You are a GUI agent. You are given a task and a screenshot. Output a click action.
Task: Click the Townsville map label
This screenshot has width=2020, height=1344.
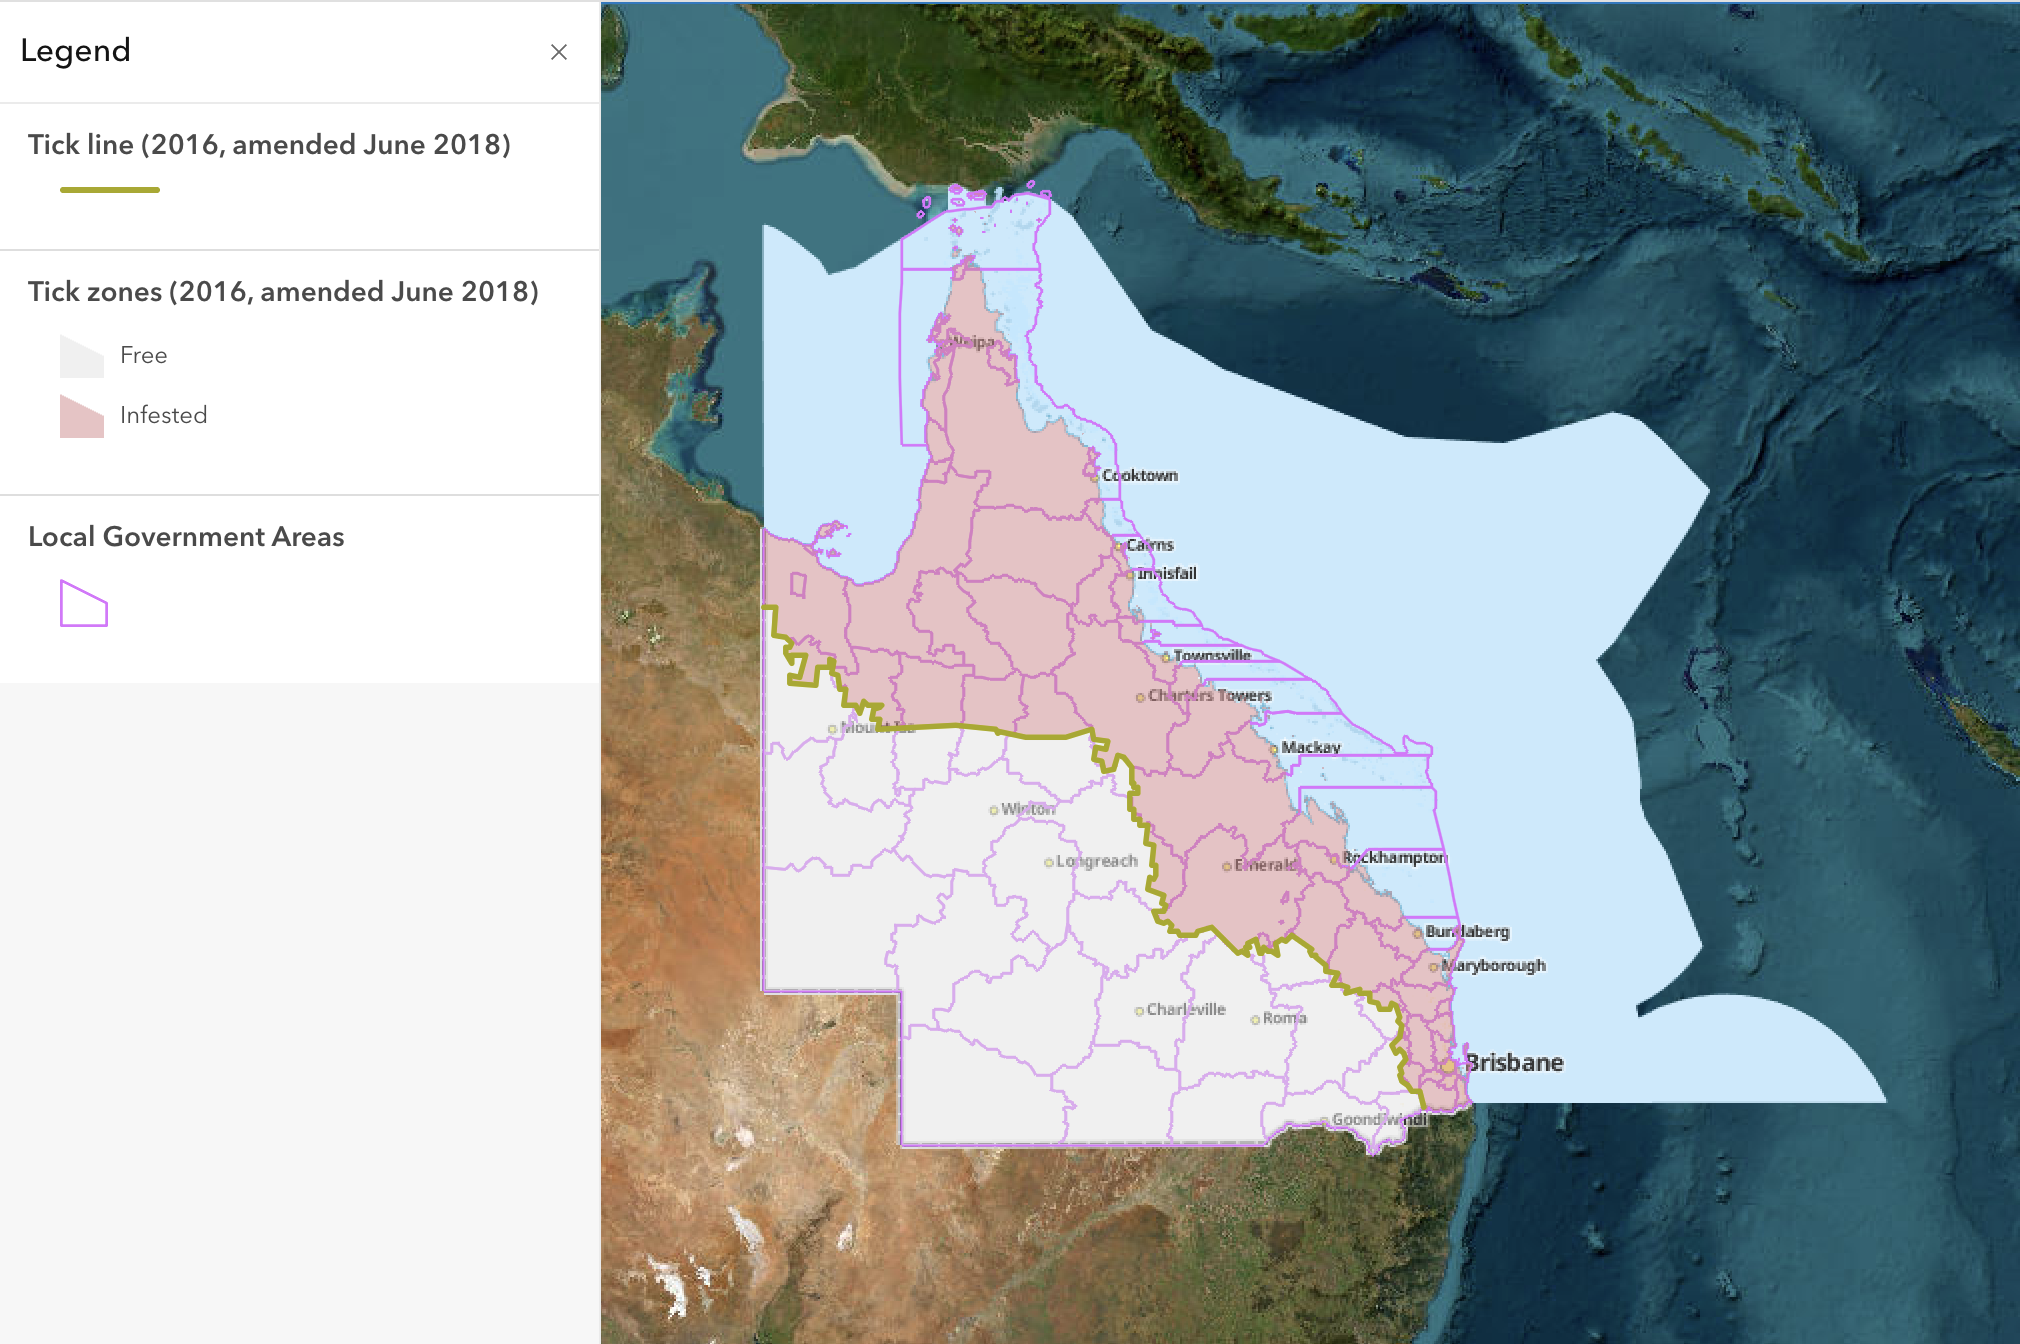pos(1212,656)
